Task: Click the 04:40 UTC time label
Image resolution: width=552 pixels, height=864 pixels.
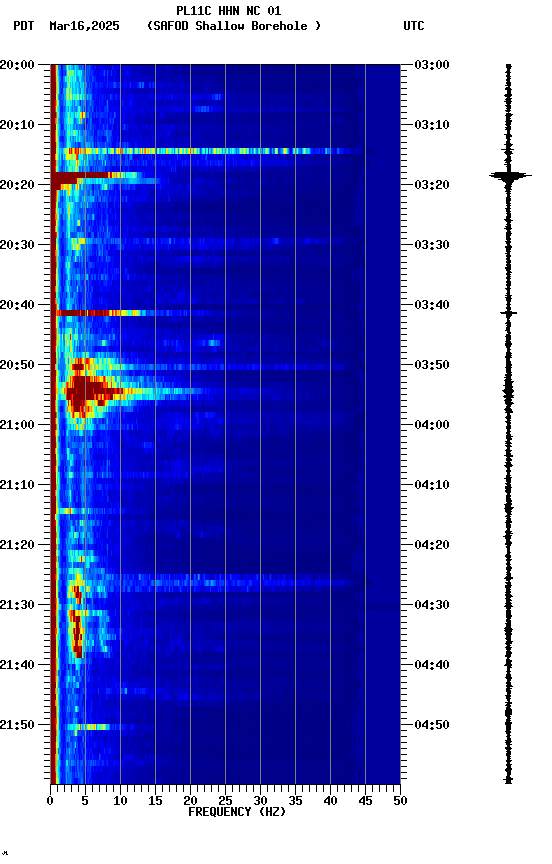Action: (432, 666)
